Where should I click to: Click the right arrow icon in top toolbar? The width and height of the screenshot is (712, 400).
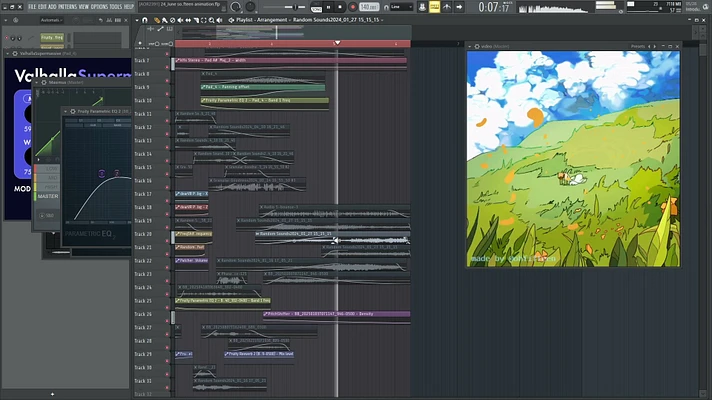point(459,7)
